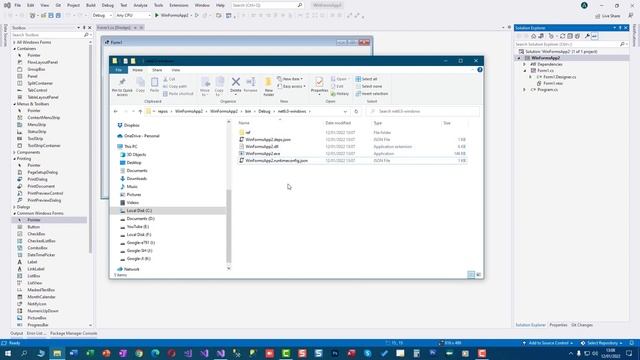Open the Git Changes tab
The width and height of the screenshot is (640, 360).
[582, 325]
